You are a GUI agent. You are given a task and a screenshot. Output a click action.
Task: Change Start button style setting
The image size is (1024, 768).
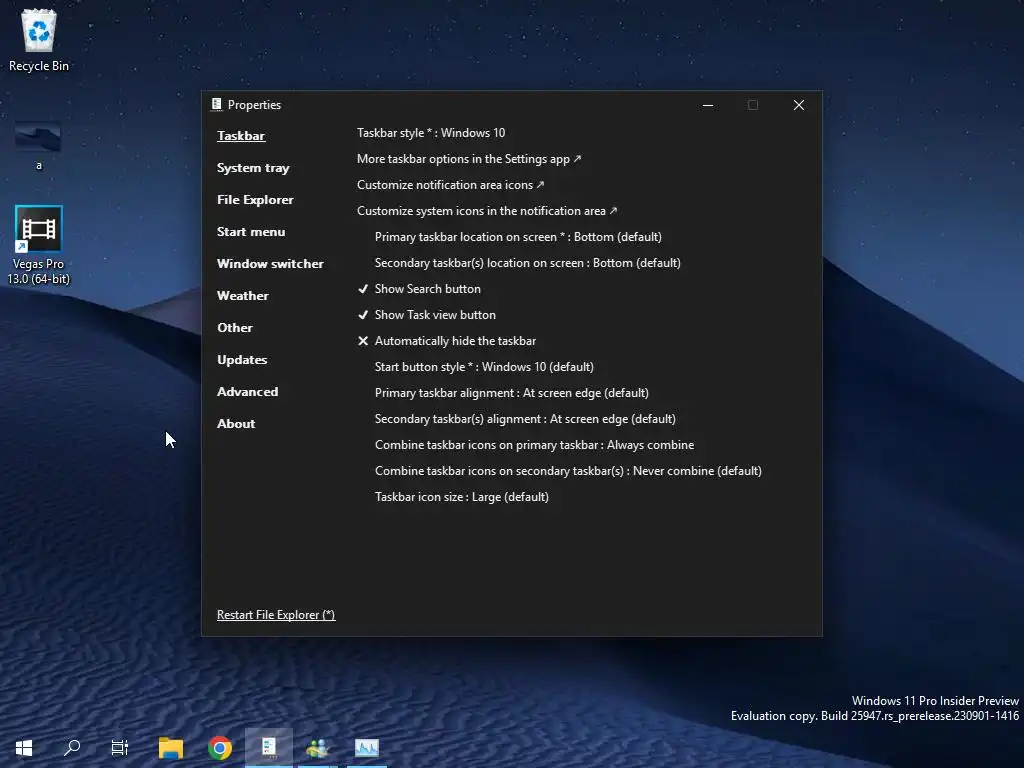(484, 367)
